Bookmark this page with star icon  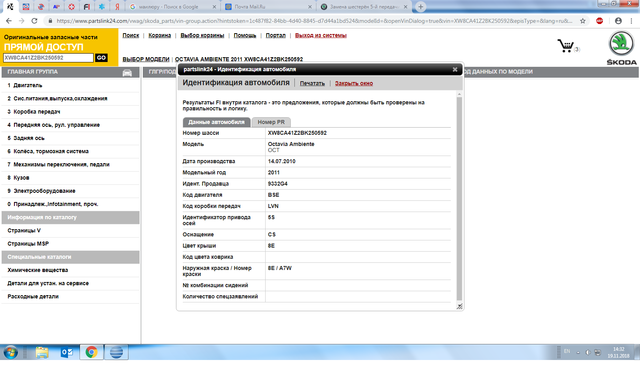[x=583, y=21]
